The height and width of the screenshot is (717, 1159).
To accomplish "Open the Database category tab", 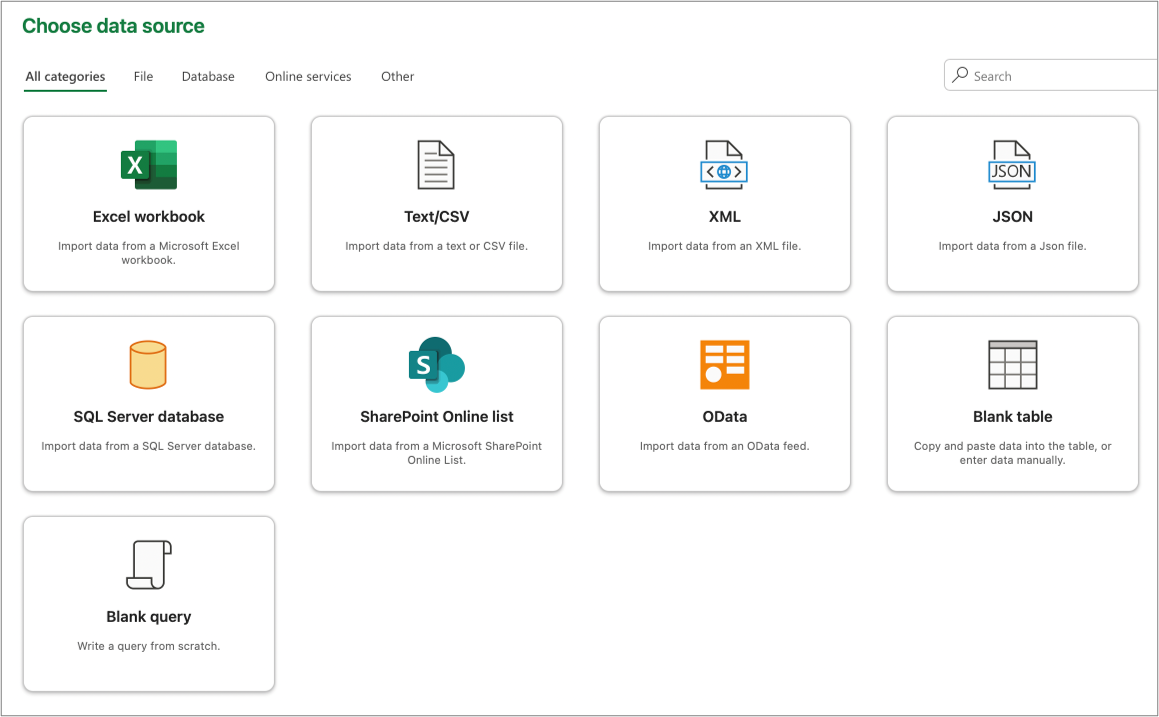I will pos(208,76).
